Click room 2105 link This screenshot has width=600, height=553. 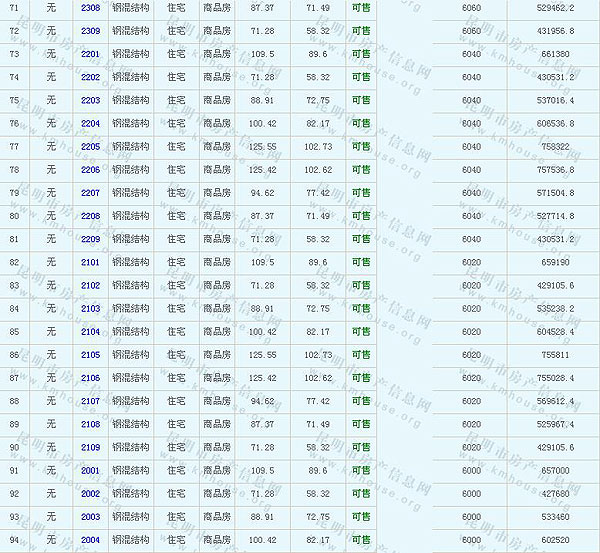point(90,355)
